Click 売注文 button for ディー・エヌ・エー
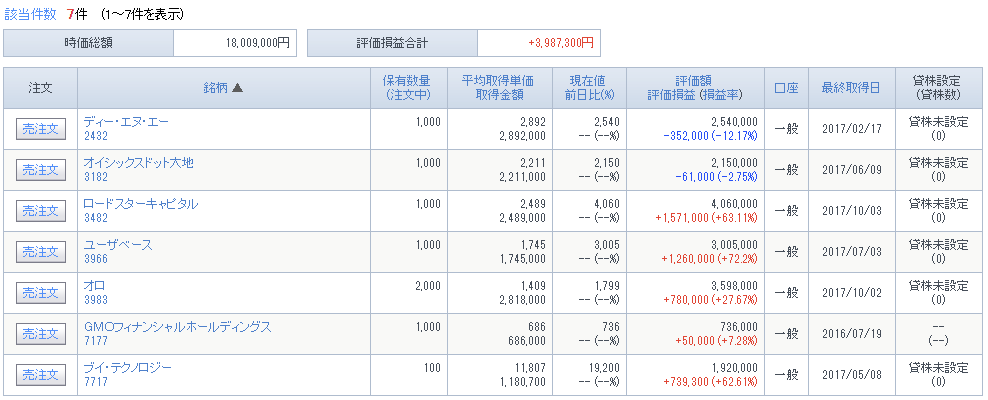Screen dimensions: 988x400 (x=40, y=129)
